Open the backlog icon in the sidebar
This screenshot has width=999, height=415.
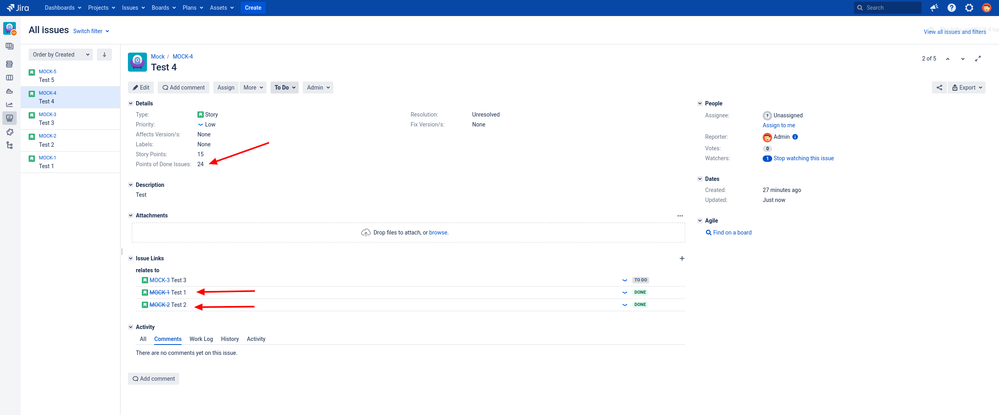tap(10, 64)
